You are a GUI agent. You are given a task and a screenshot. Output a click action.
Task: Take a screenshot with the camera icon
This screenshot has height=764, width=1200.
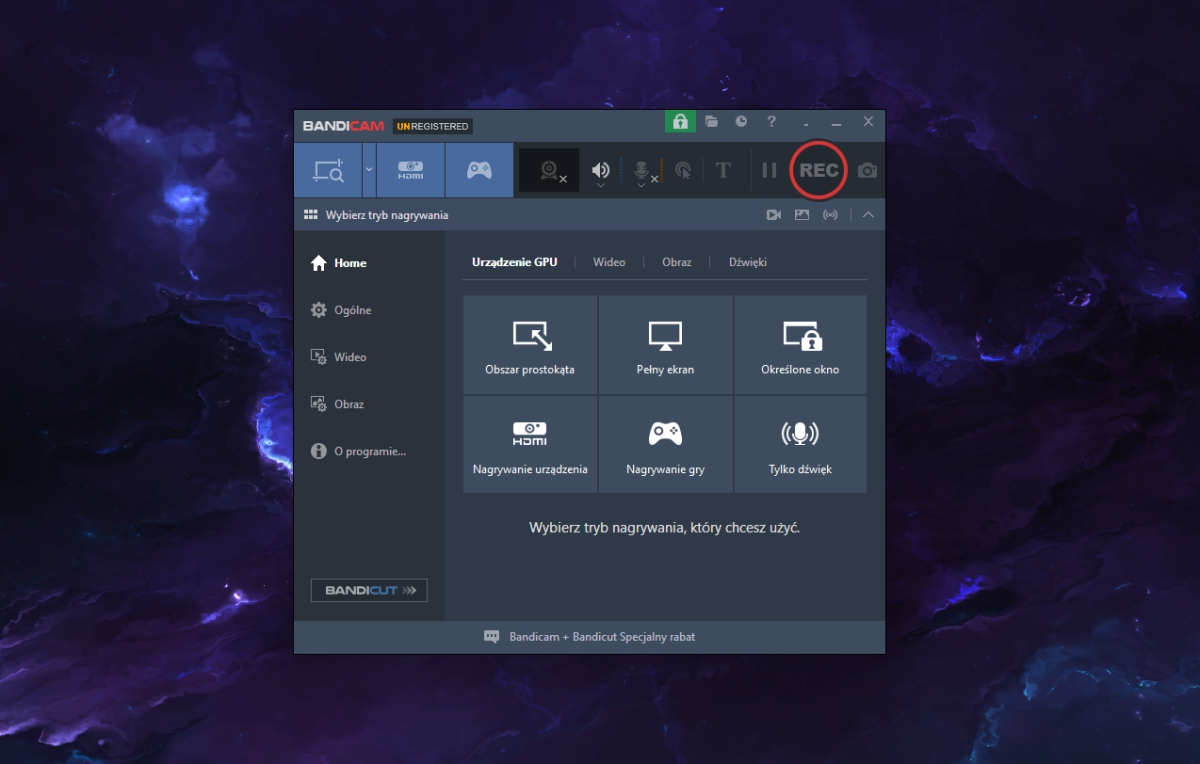click(867, 170)
